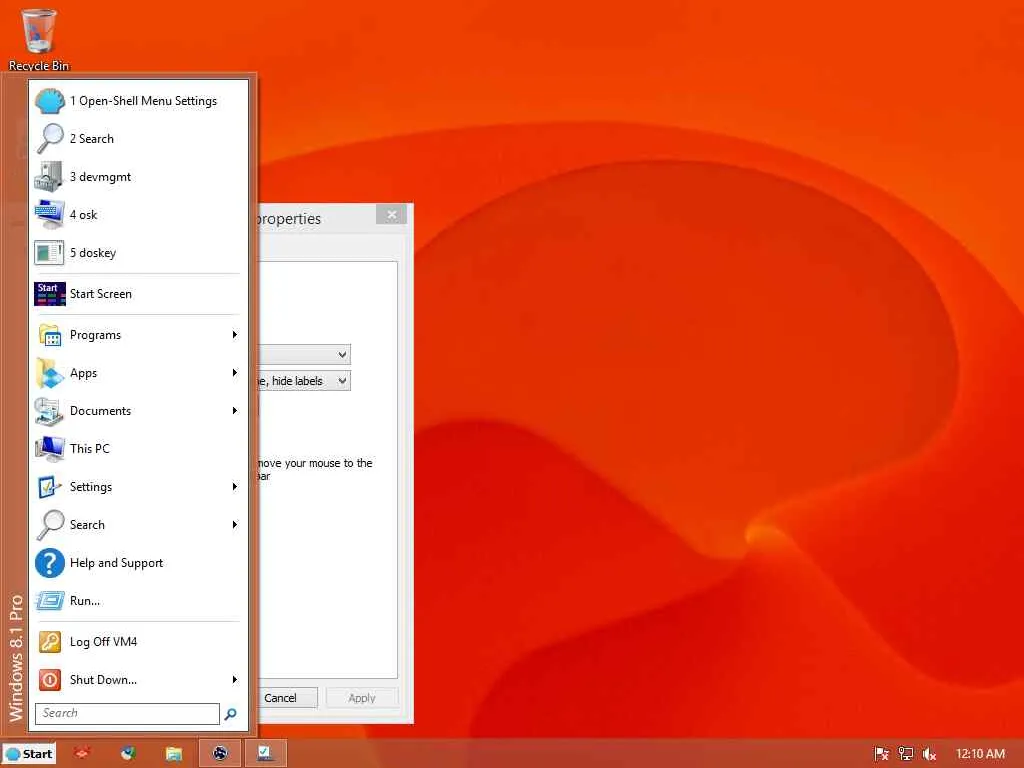Launch the '2 Search' recent item
The height and width of the screenshot is (768, 1024).
(x=138, y=138)
